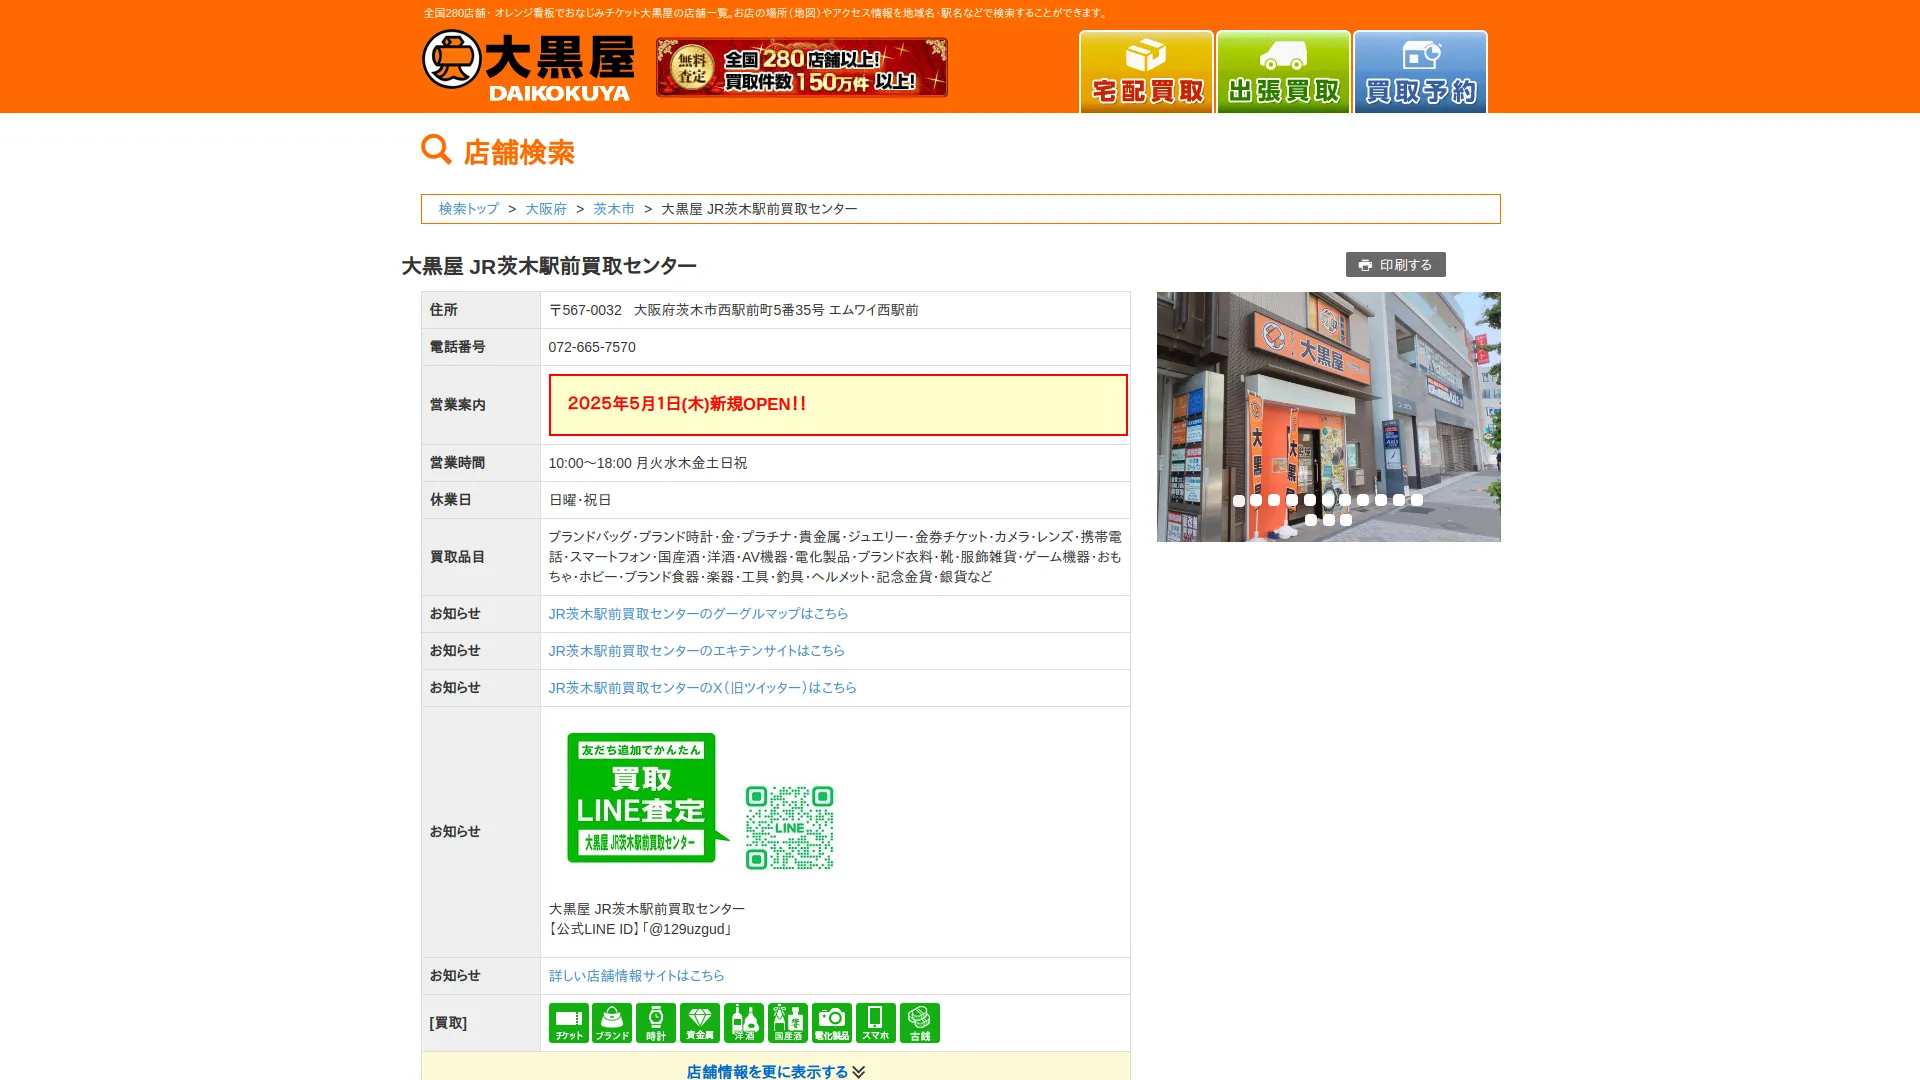Click the 全国280店舗以上 promotional banner
Screen dimensions: 1920x1080
[802, 68]
